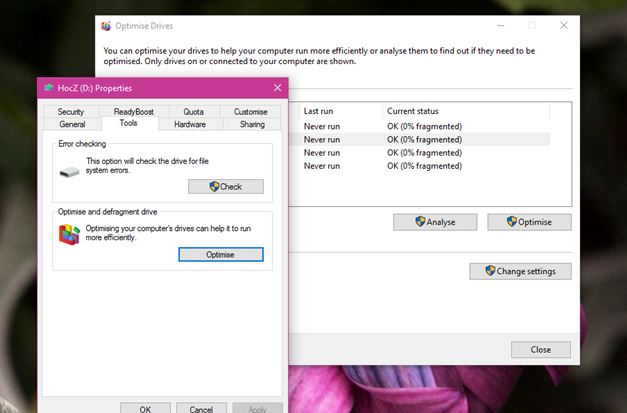The image size is (627, 413).
Task: Select the first Never run drive row
Action: [419, 126]
